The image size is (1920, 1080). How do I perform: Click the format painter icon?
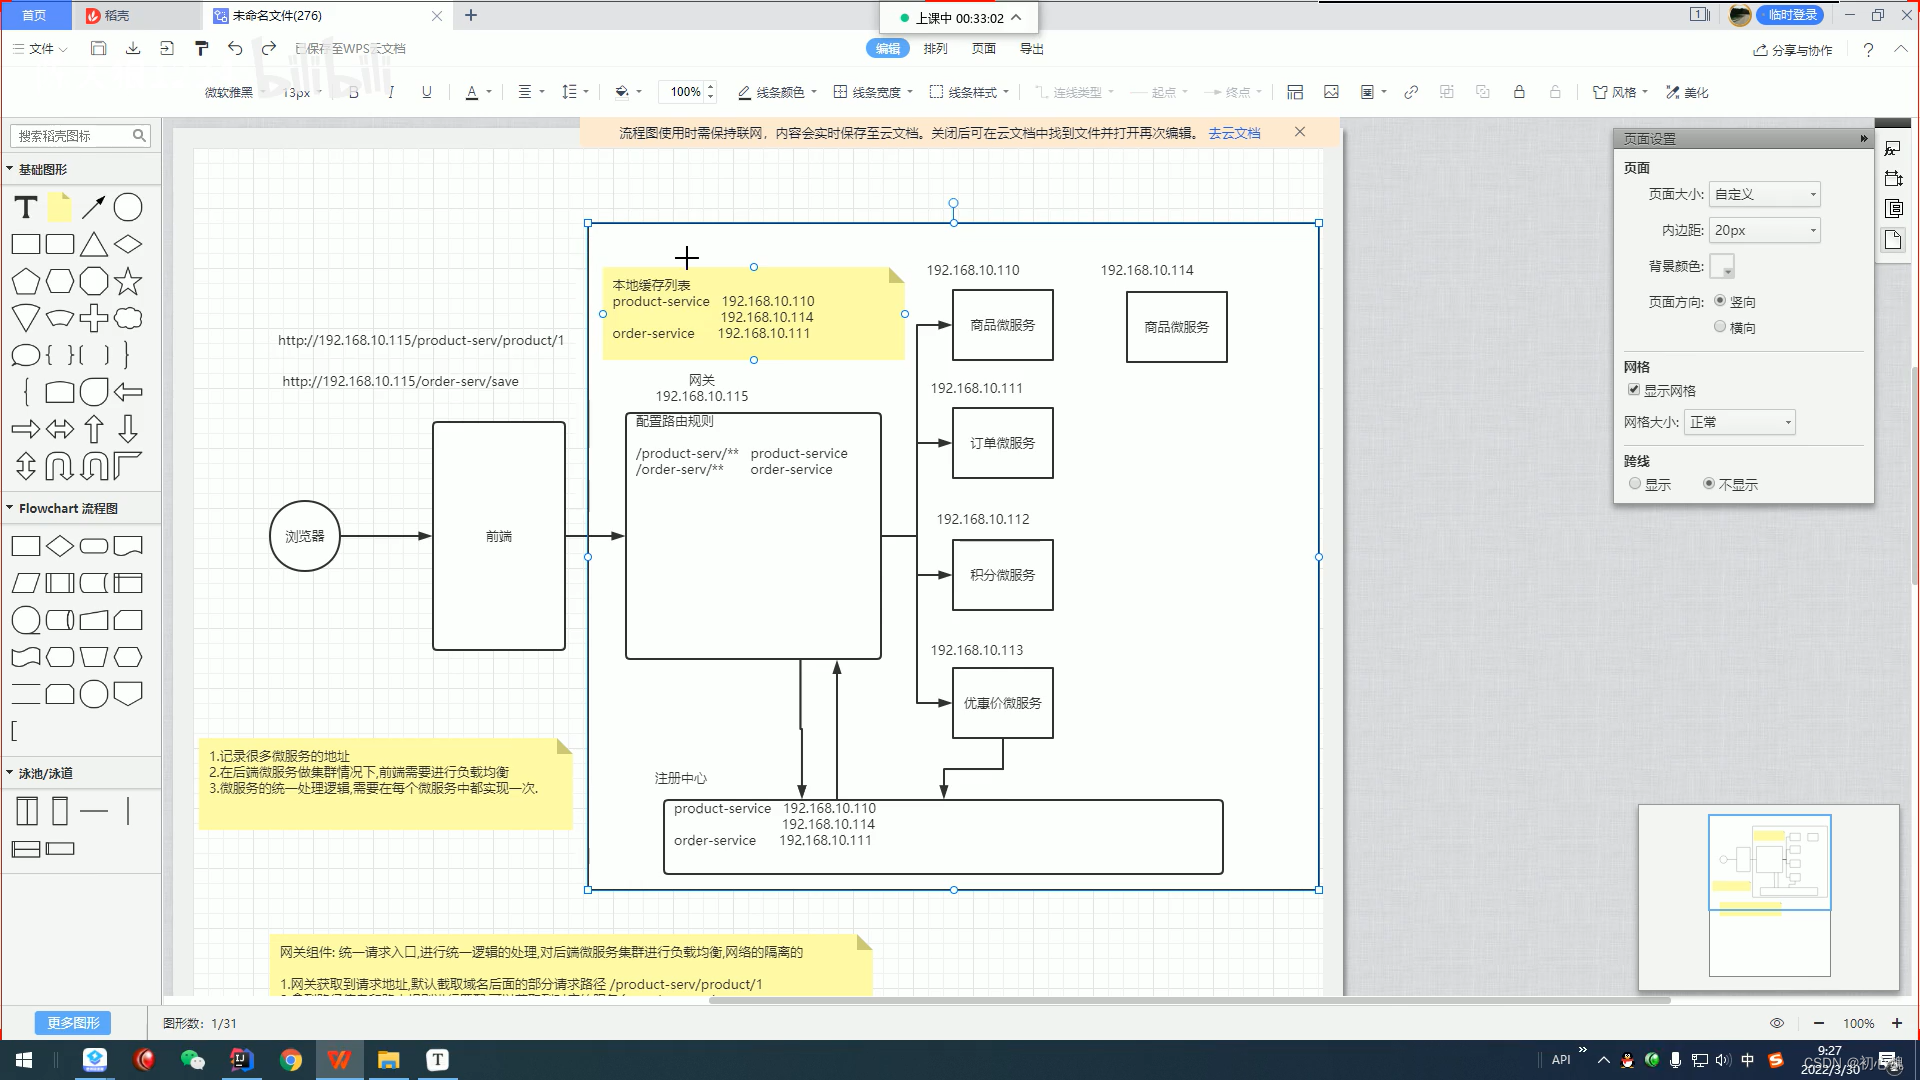pyautogui.click(x=201, y=48)
